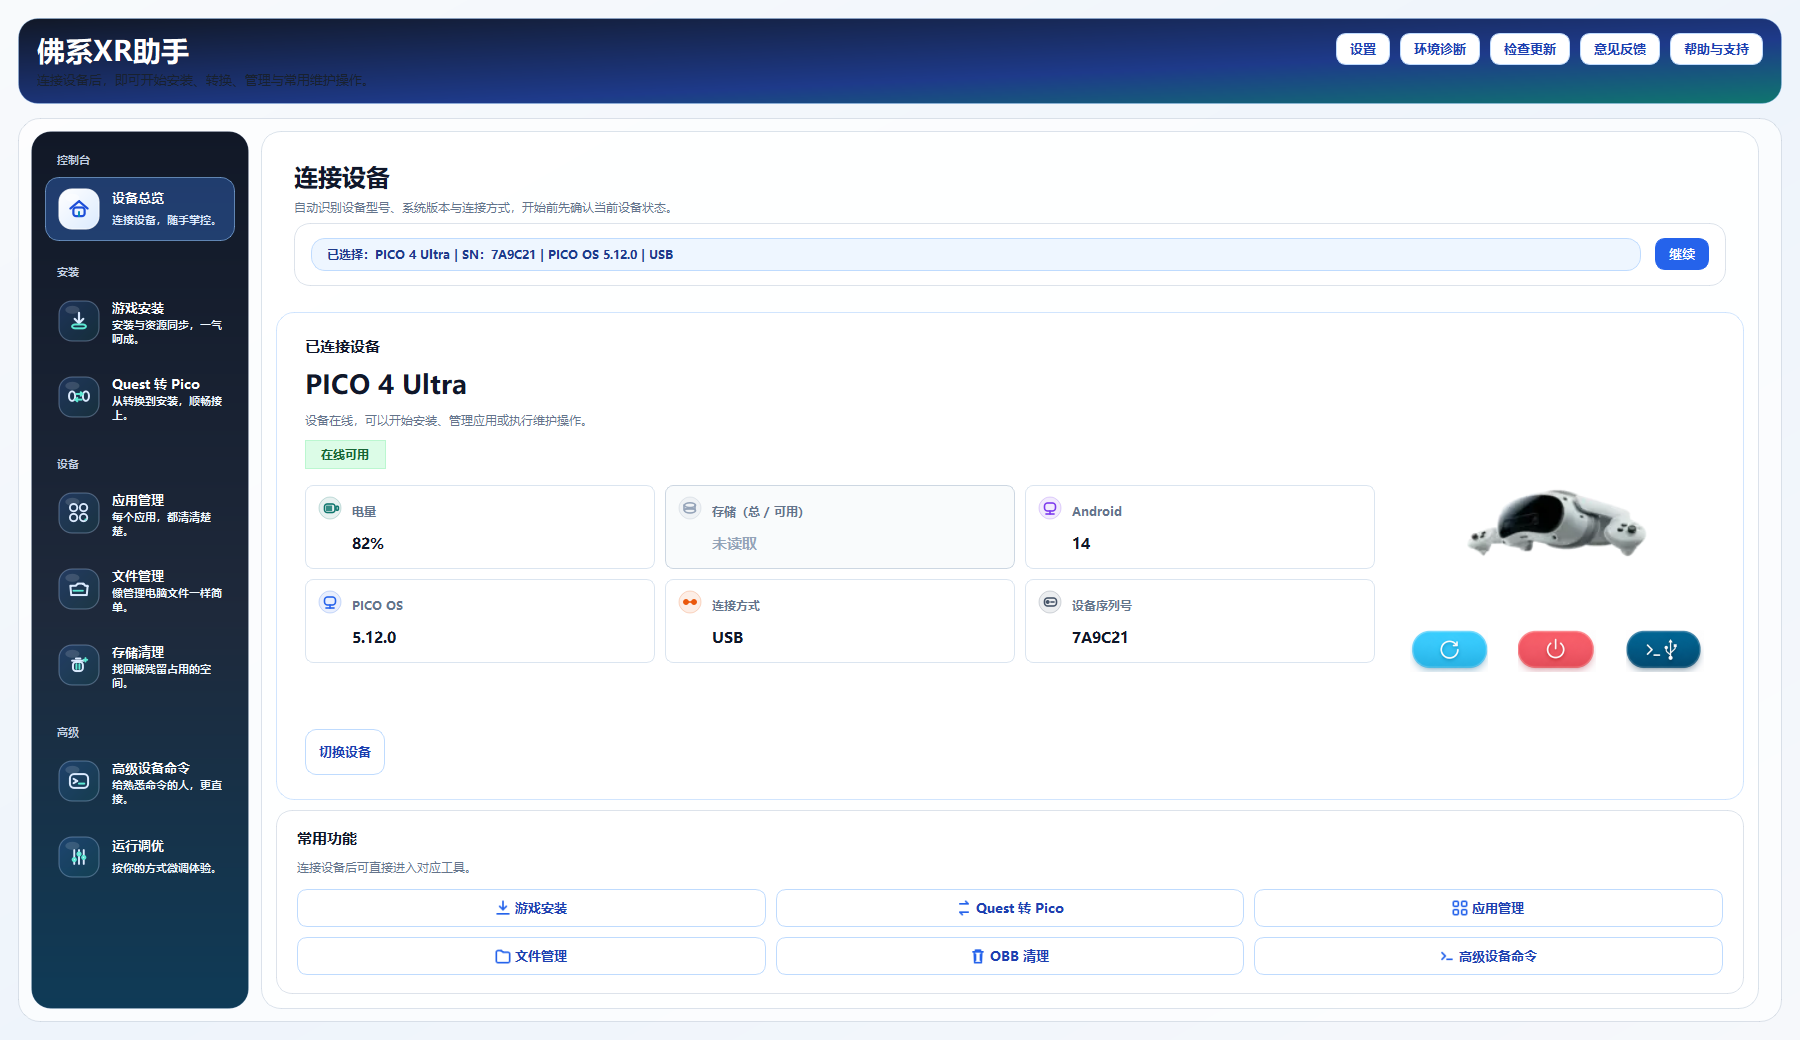Click the blue refresh device button
Viewport: 1800px width, 1040px height.
click(1449, 650)
